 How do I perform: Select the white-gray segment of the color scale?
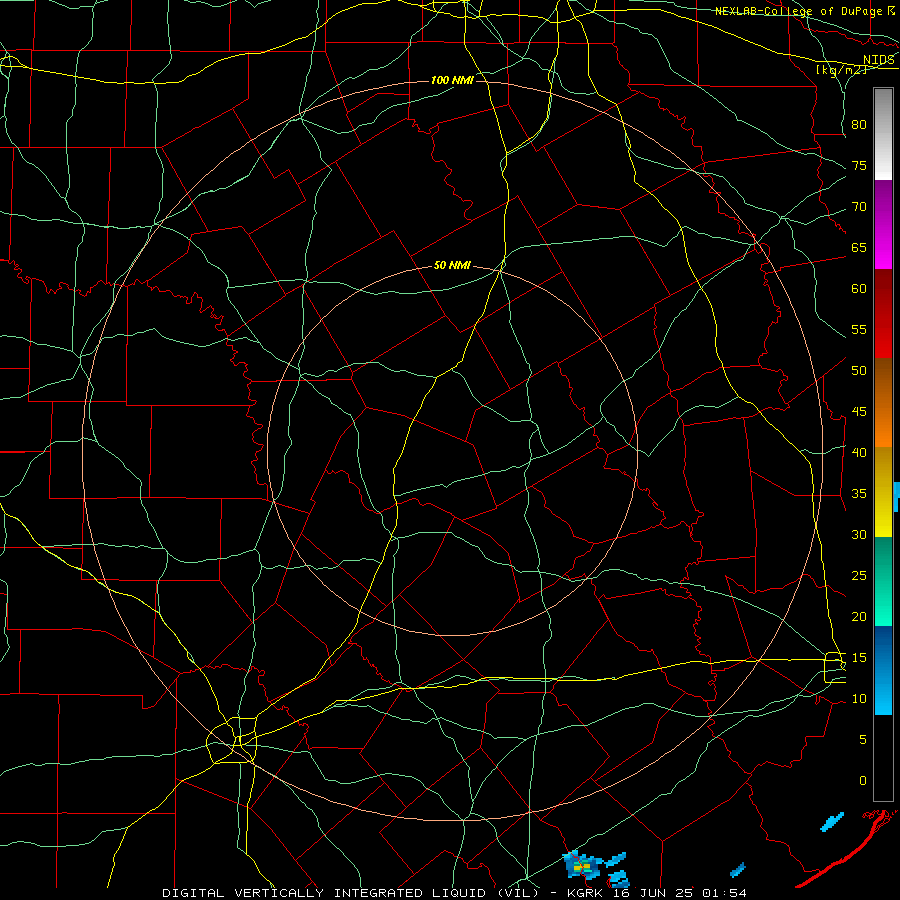[883, 134]
